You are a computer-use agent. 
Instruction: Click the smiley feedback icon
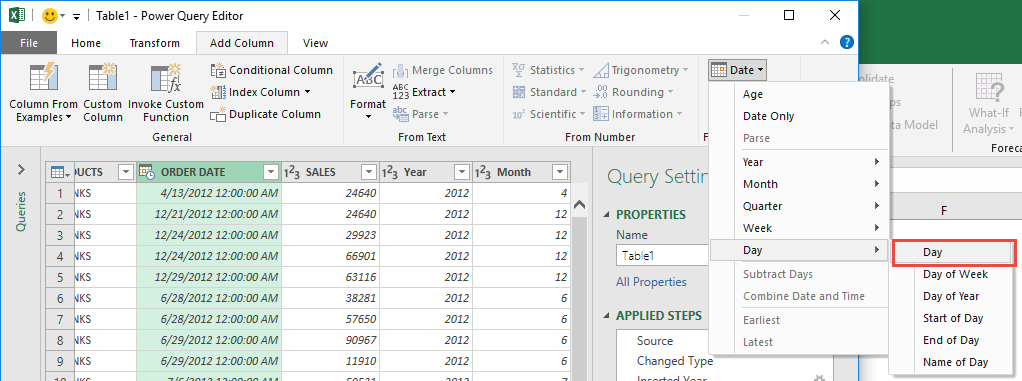(49, 16)
